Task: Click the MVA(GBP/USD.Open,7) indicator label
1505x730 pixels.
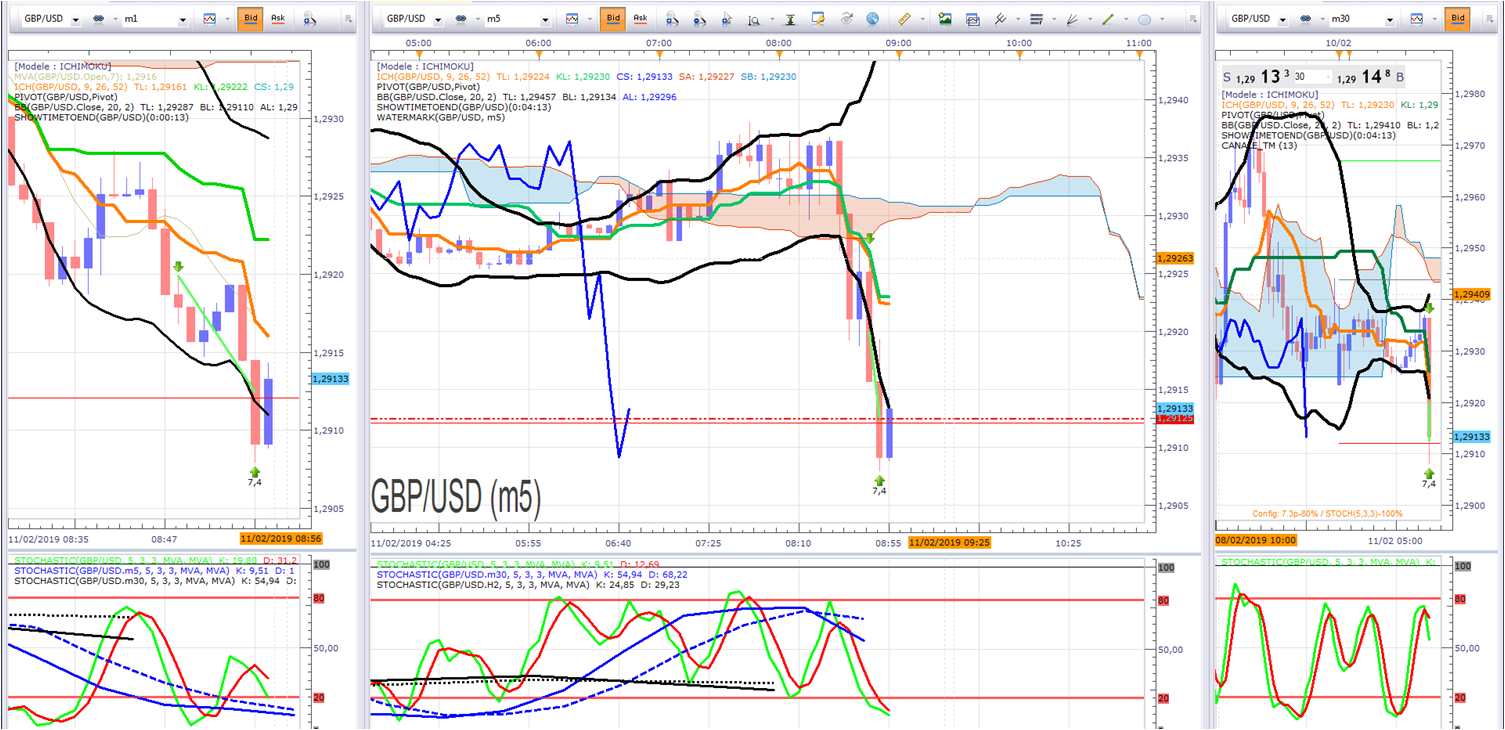Action: click(86, 76)
